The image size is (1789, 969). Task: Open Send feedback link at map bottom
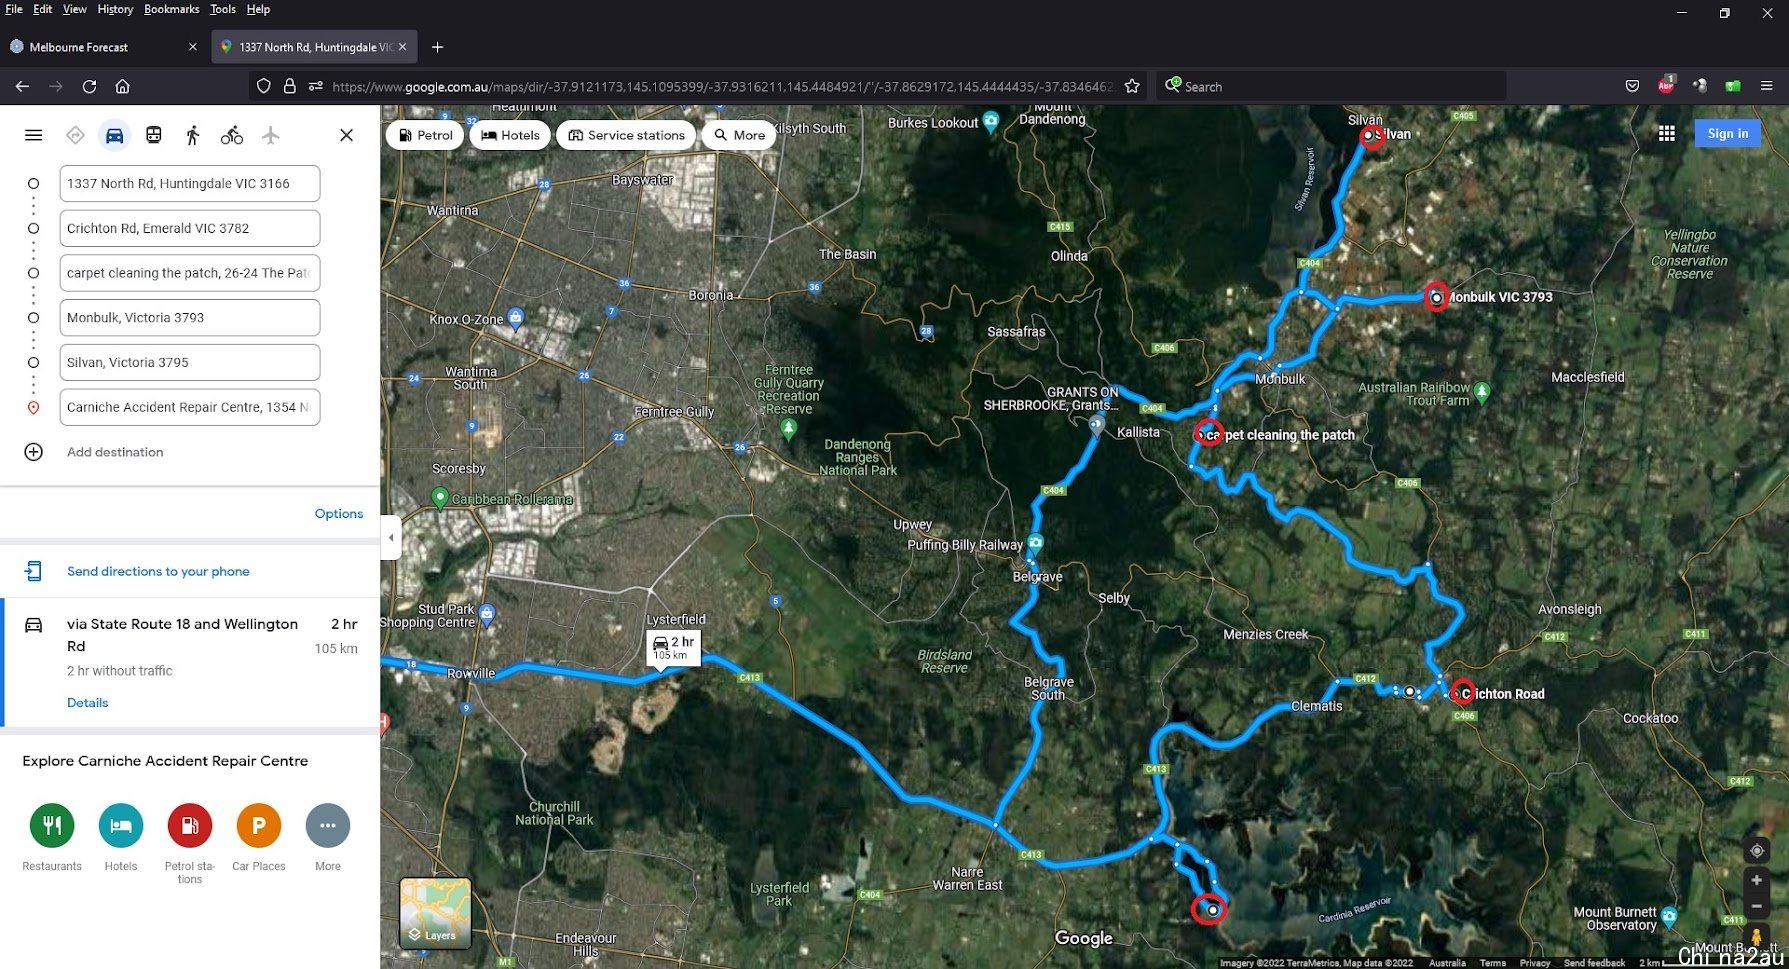(x=1595, y=963)
